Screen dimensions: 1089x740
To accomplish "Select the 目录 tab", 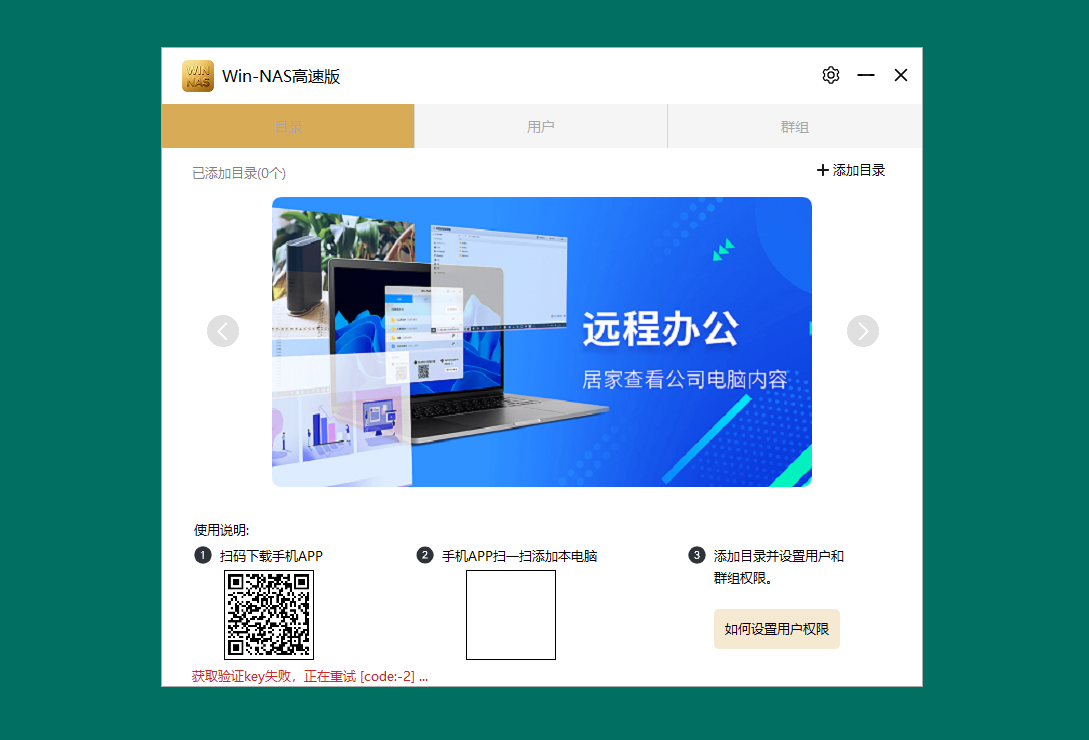I will coord(287,126).
